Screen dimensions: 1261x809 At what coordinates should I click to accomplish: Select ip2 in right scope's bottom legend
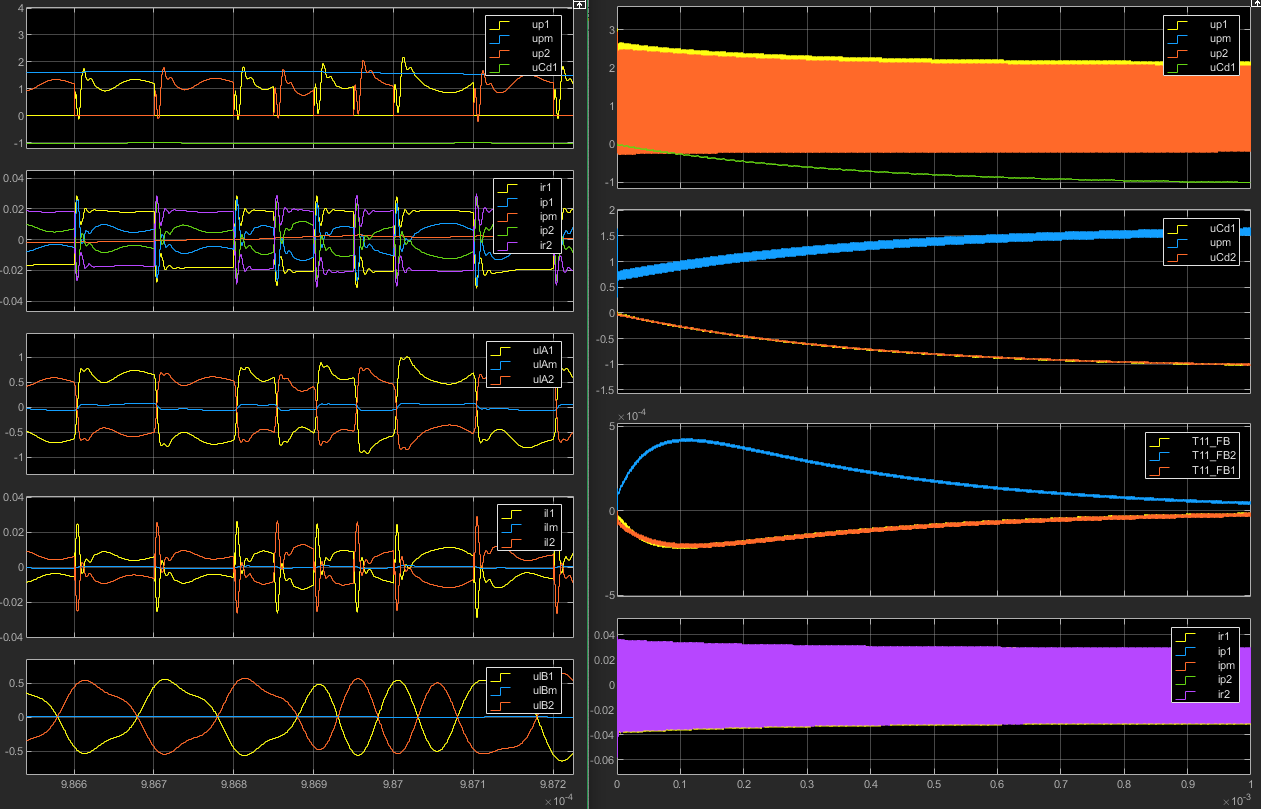tap(1227, 680)
